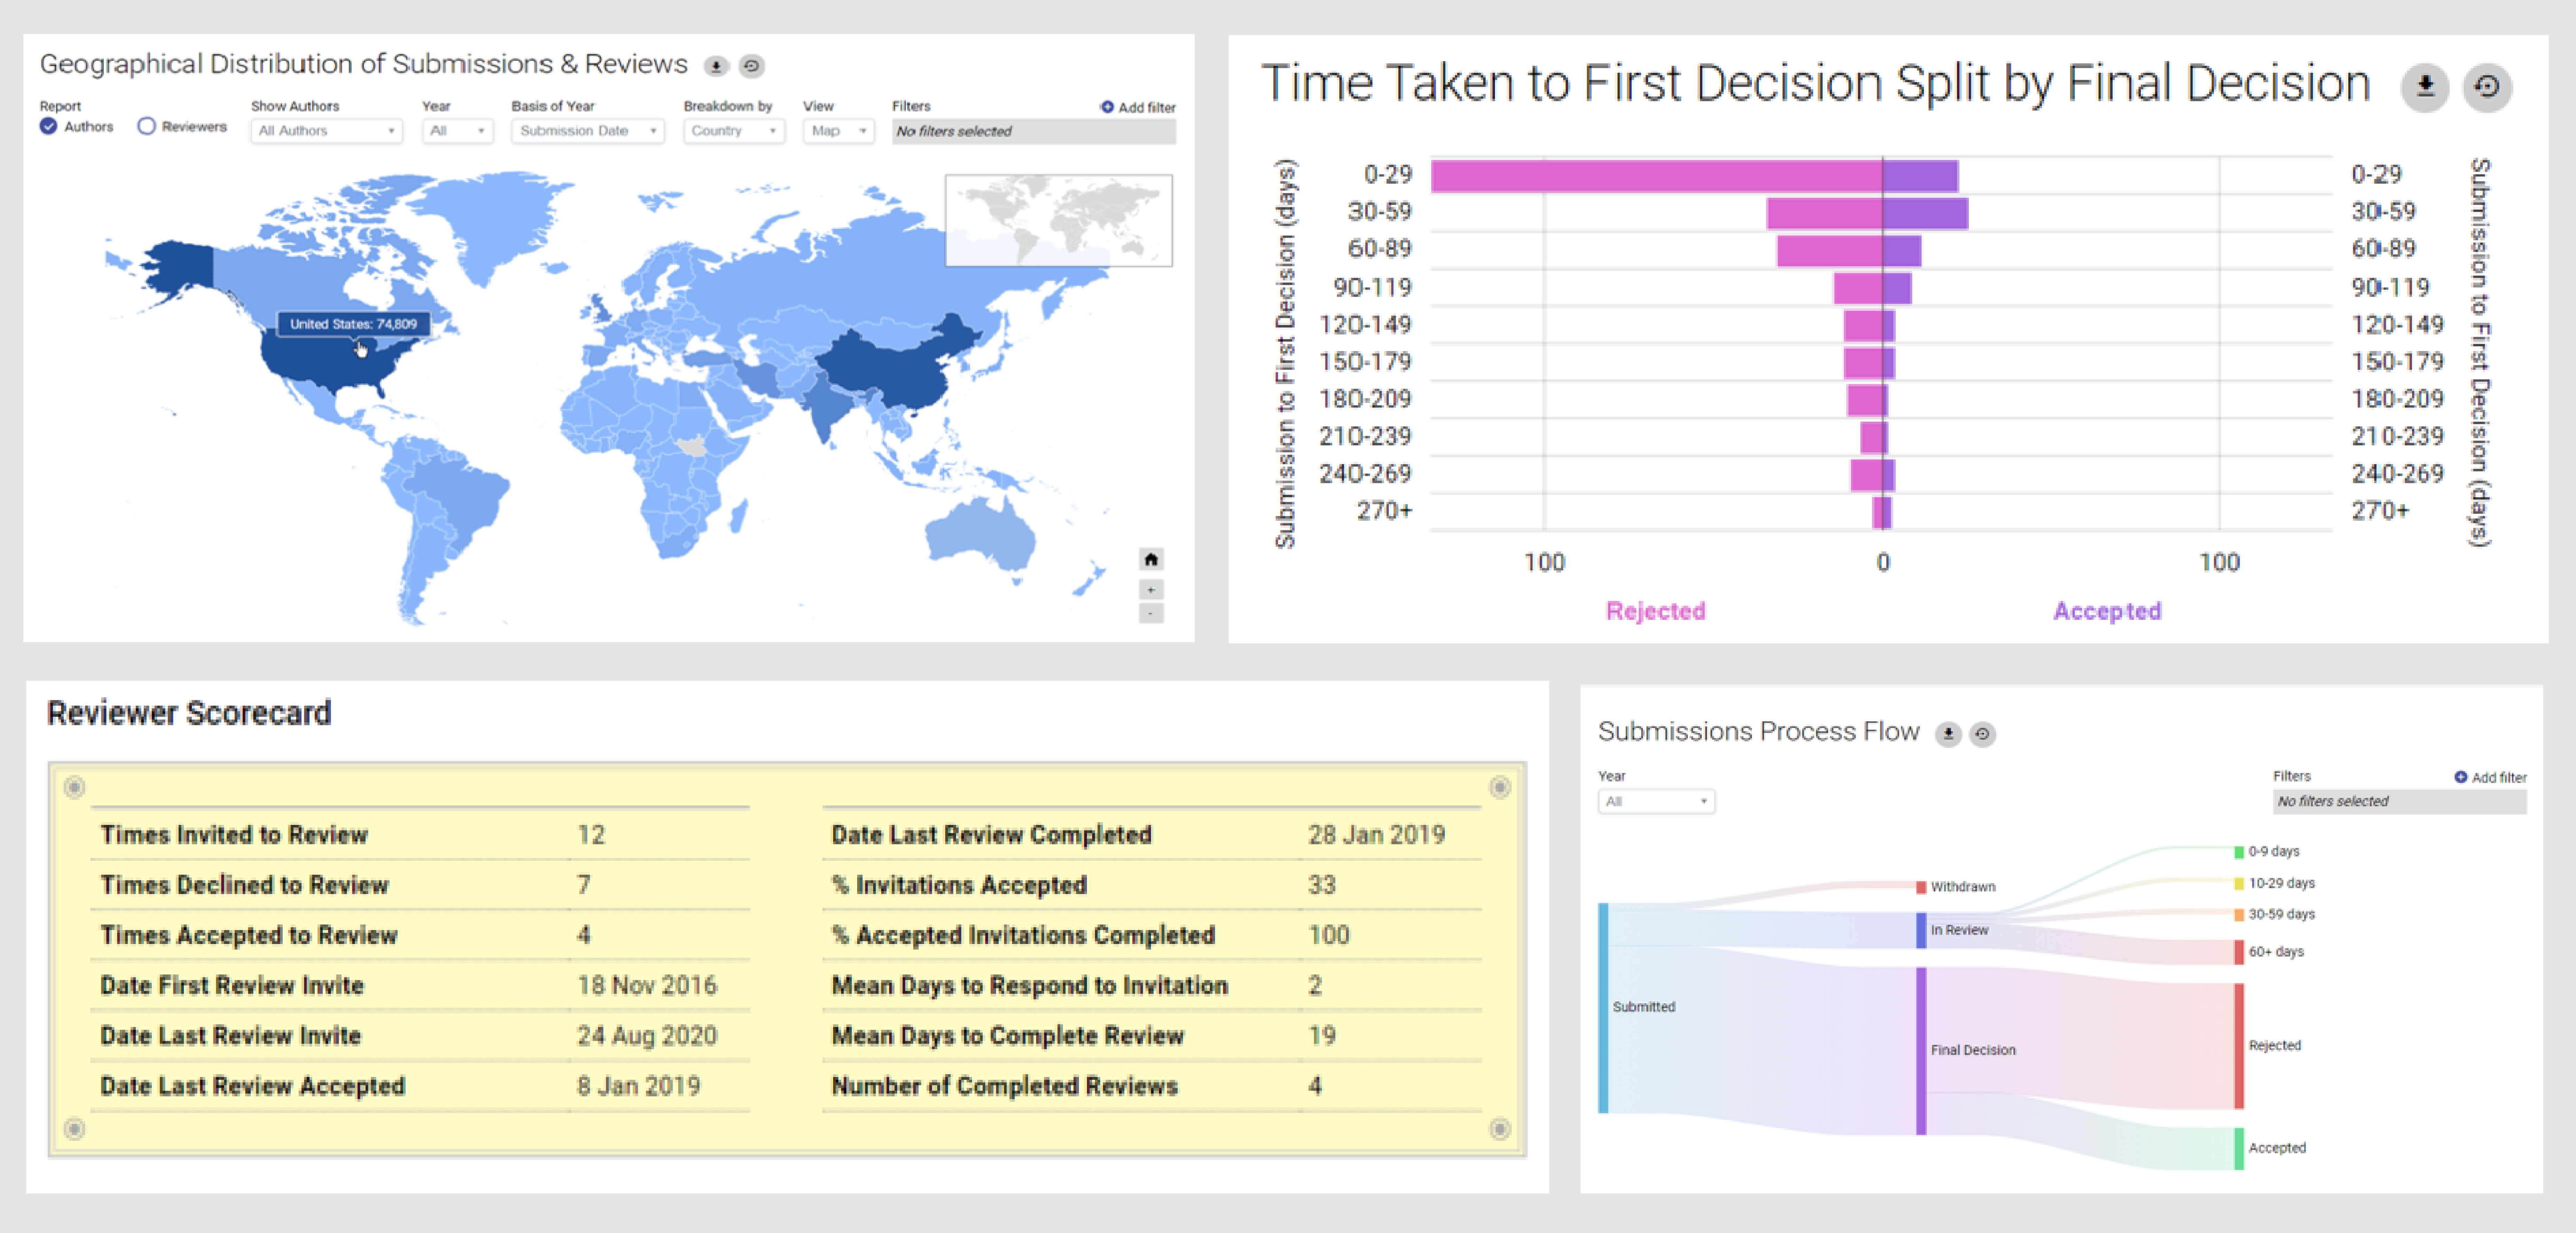Click the bottom-left scorecard corner handle
2576x1233 pixels.
(x=74, y=1129)
